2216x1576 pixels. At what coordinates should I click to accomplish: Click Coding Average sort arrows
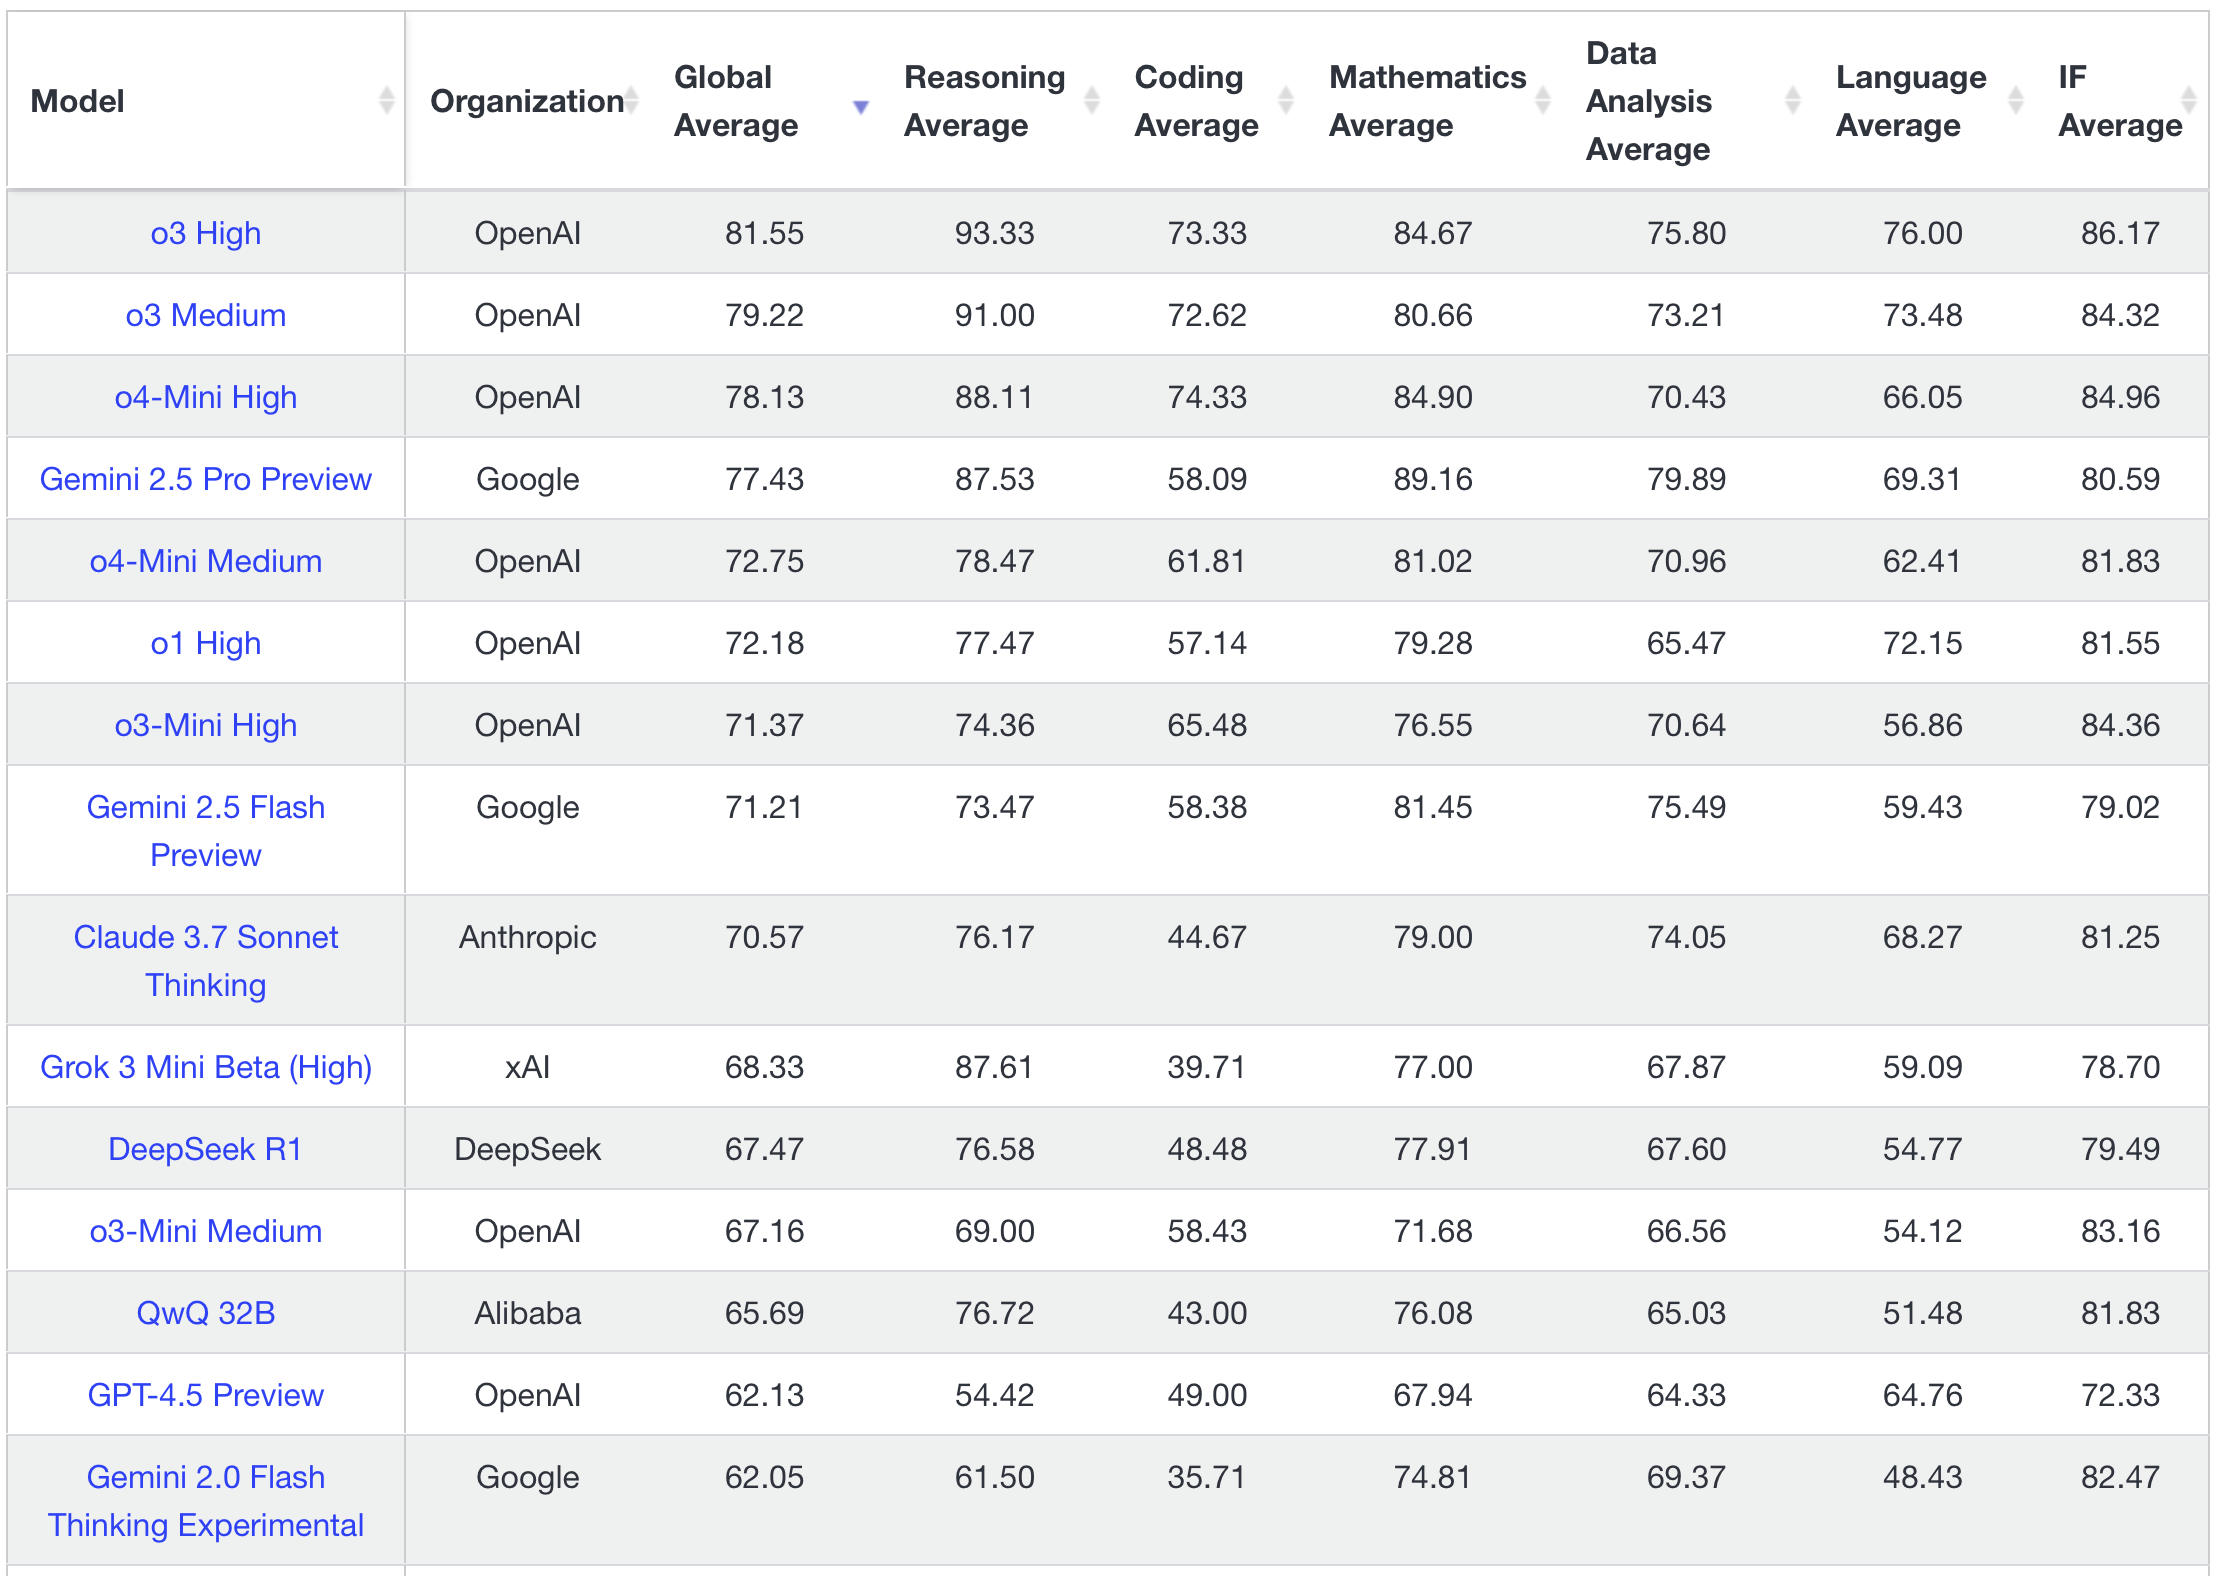pyautogui.click(x=1286, y=101)
